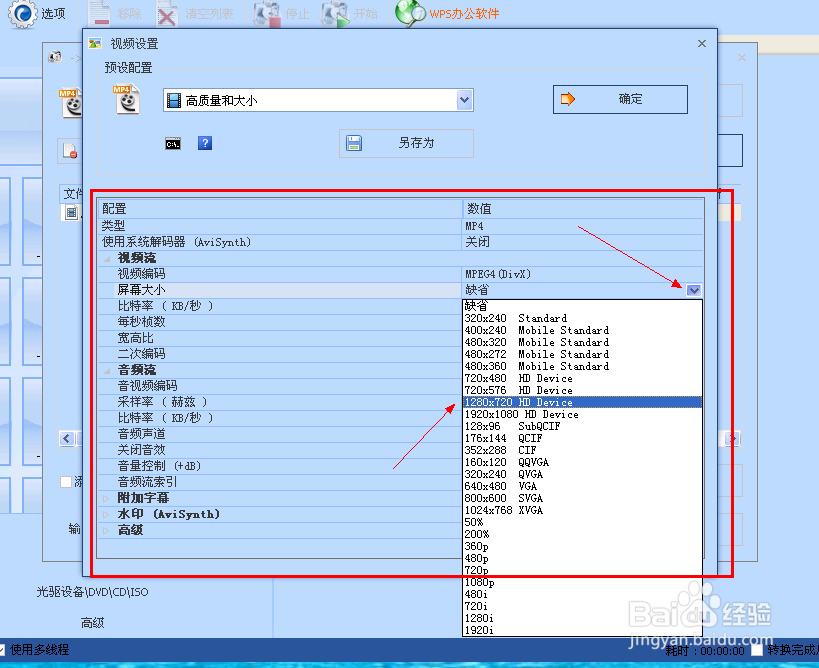Collapse the 音频流 section
Viewport: 819px width, 668px height.
[x=106, y=369]
